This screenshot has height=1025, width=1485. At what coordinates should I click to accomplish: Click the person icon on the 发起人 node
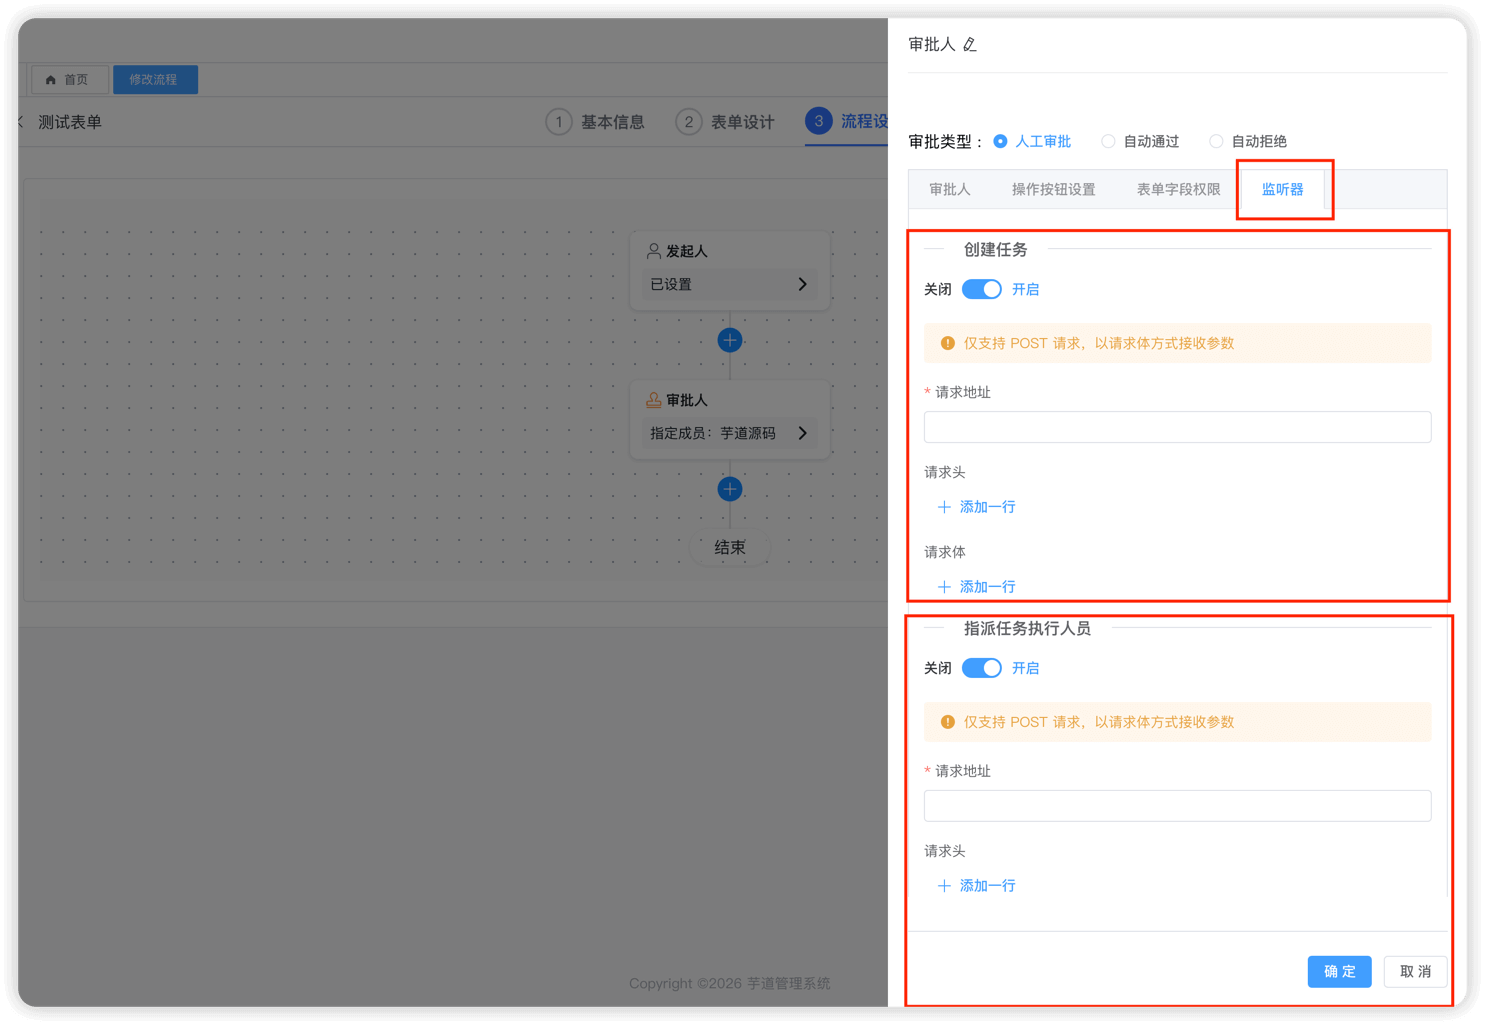(655, 251)
